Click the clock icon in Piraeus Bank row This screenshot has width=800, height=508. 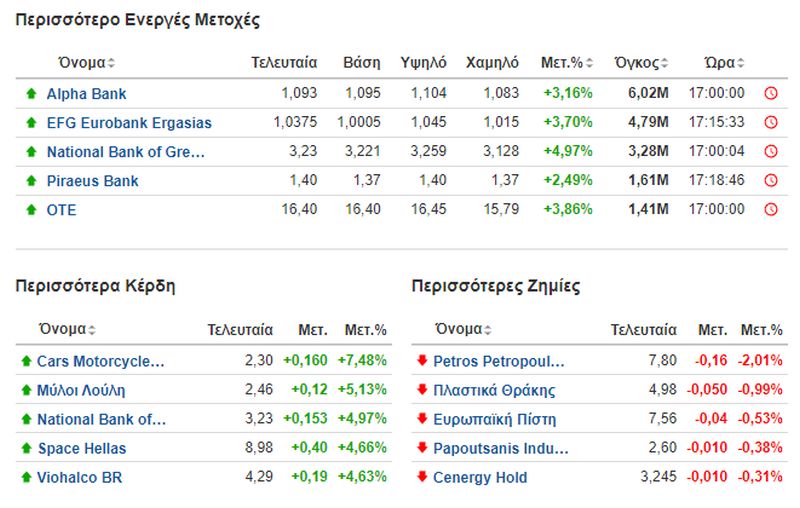771,181
